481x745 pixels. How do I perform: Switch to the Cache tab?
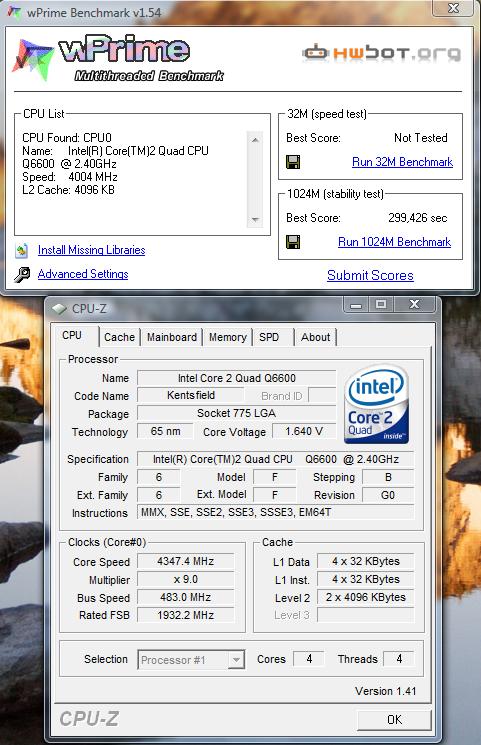[x=119, y=337]
